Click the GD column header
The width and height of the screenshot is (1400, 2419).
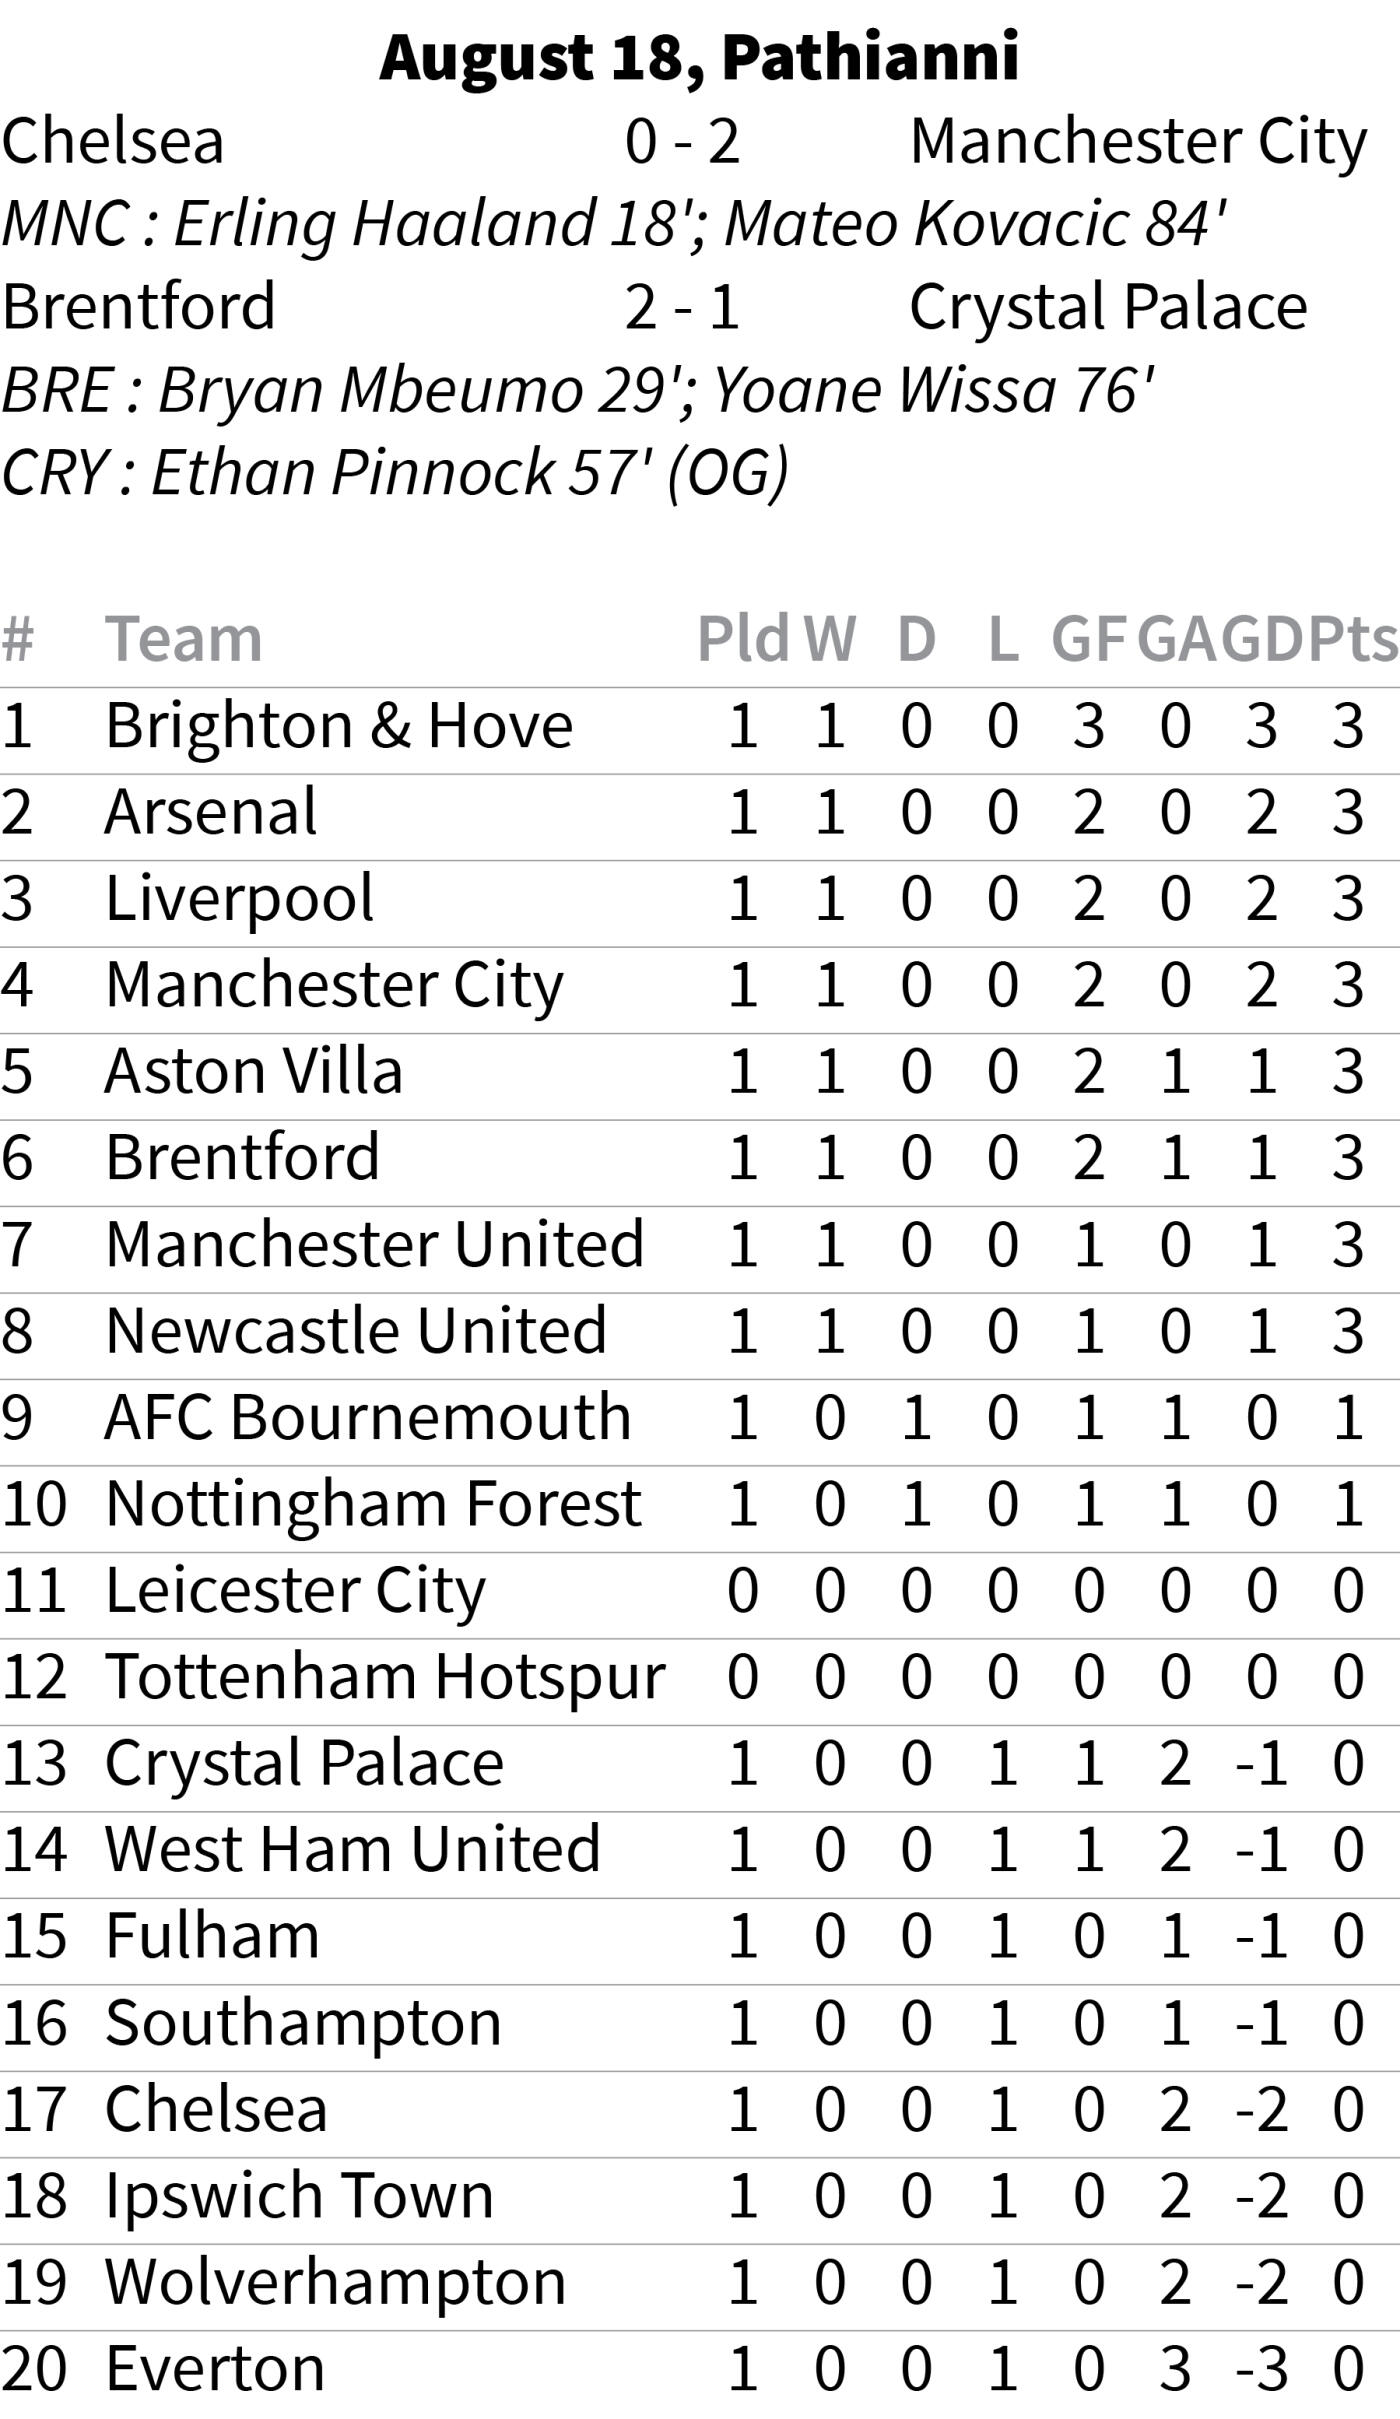click(1262, 638)
